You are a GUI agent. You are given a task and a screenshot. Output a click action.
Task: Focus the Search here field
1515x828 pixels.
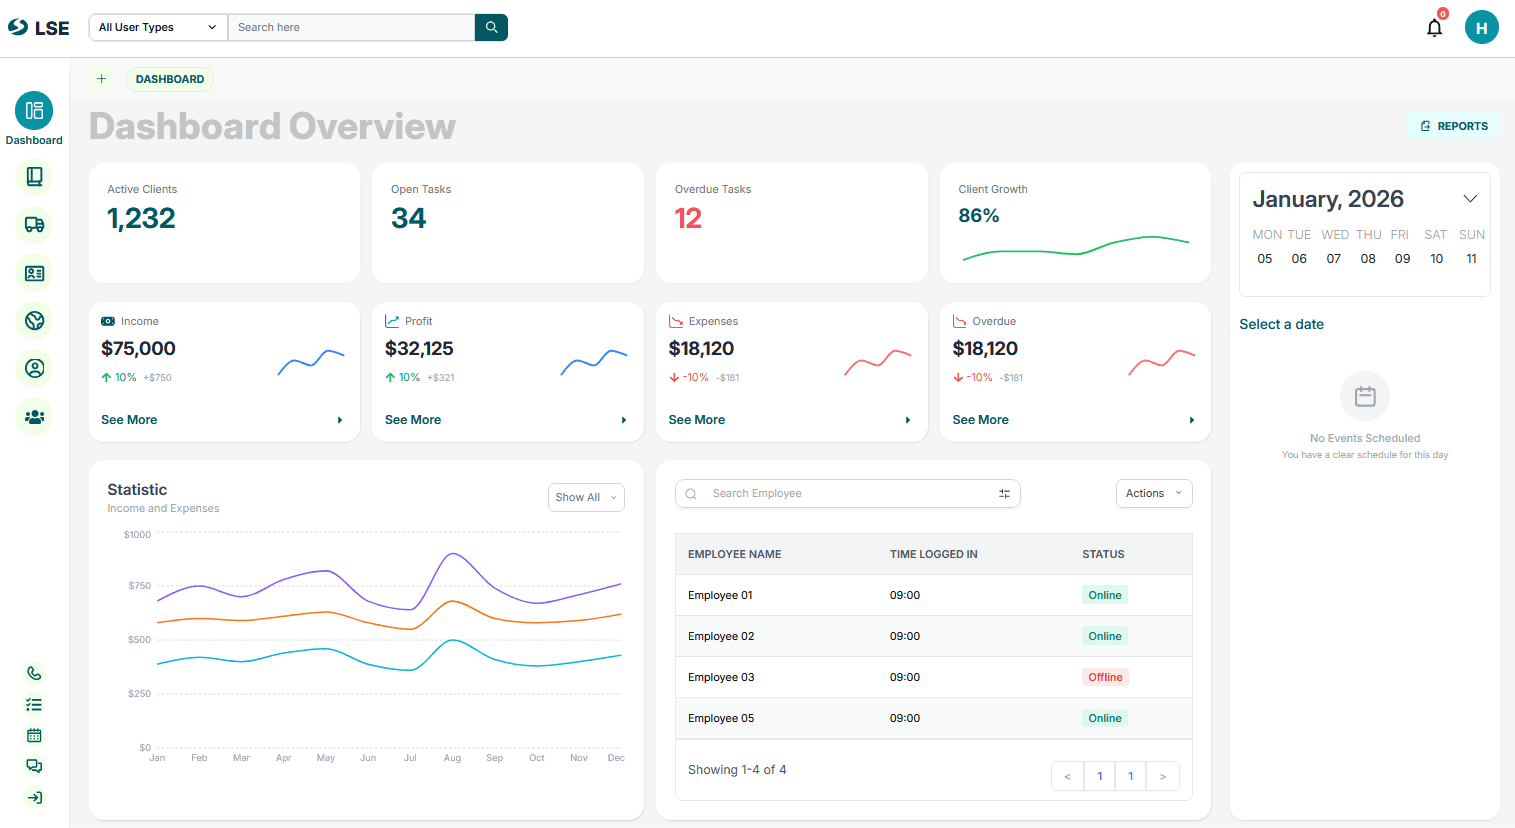(x=351, y=27)
